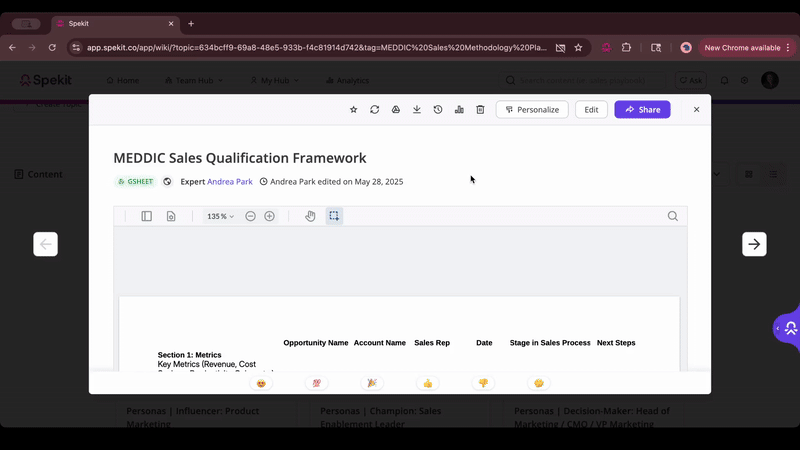Image resolution: width=800 pixels, height=450 pixels.
Task: React with the 100 emoji
Action: coord(317,383)
